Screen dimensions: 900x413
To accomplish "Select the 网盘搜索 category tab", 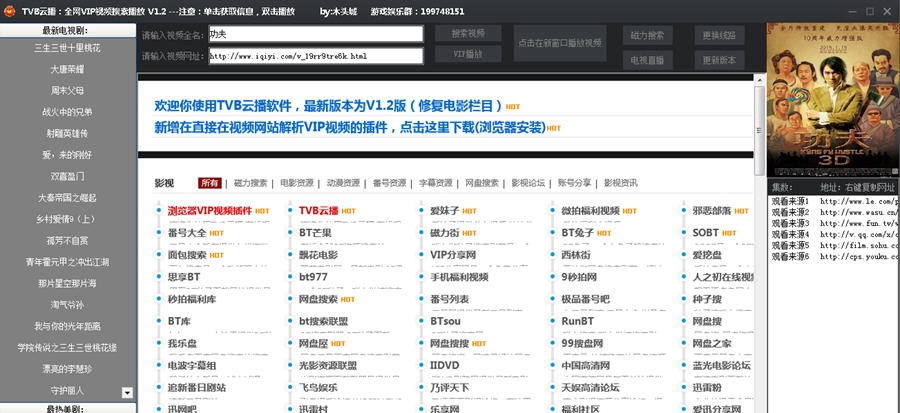I will [x=482, y=183].
